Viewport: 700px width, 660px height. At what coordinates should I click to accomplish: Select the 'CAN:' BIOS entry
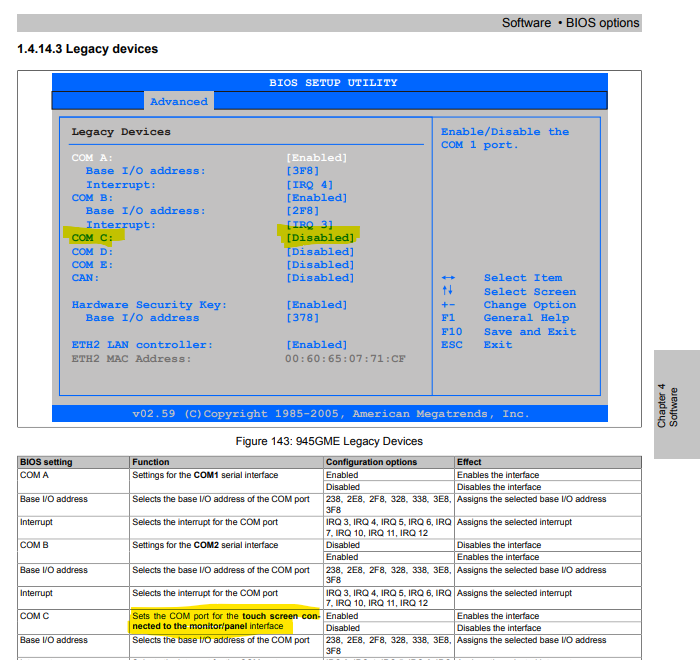click(85, 278)
